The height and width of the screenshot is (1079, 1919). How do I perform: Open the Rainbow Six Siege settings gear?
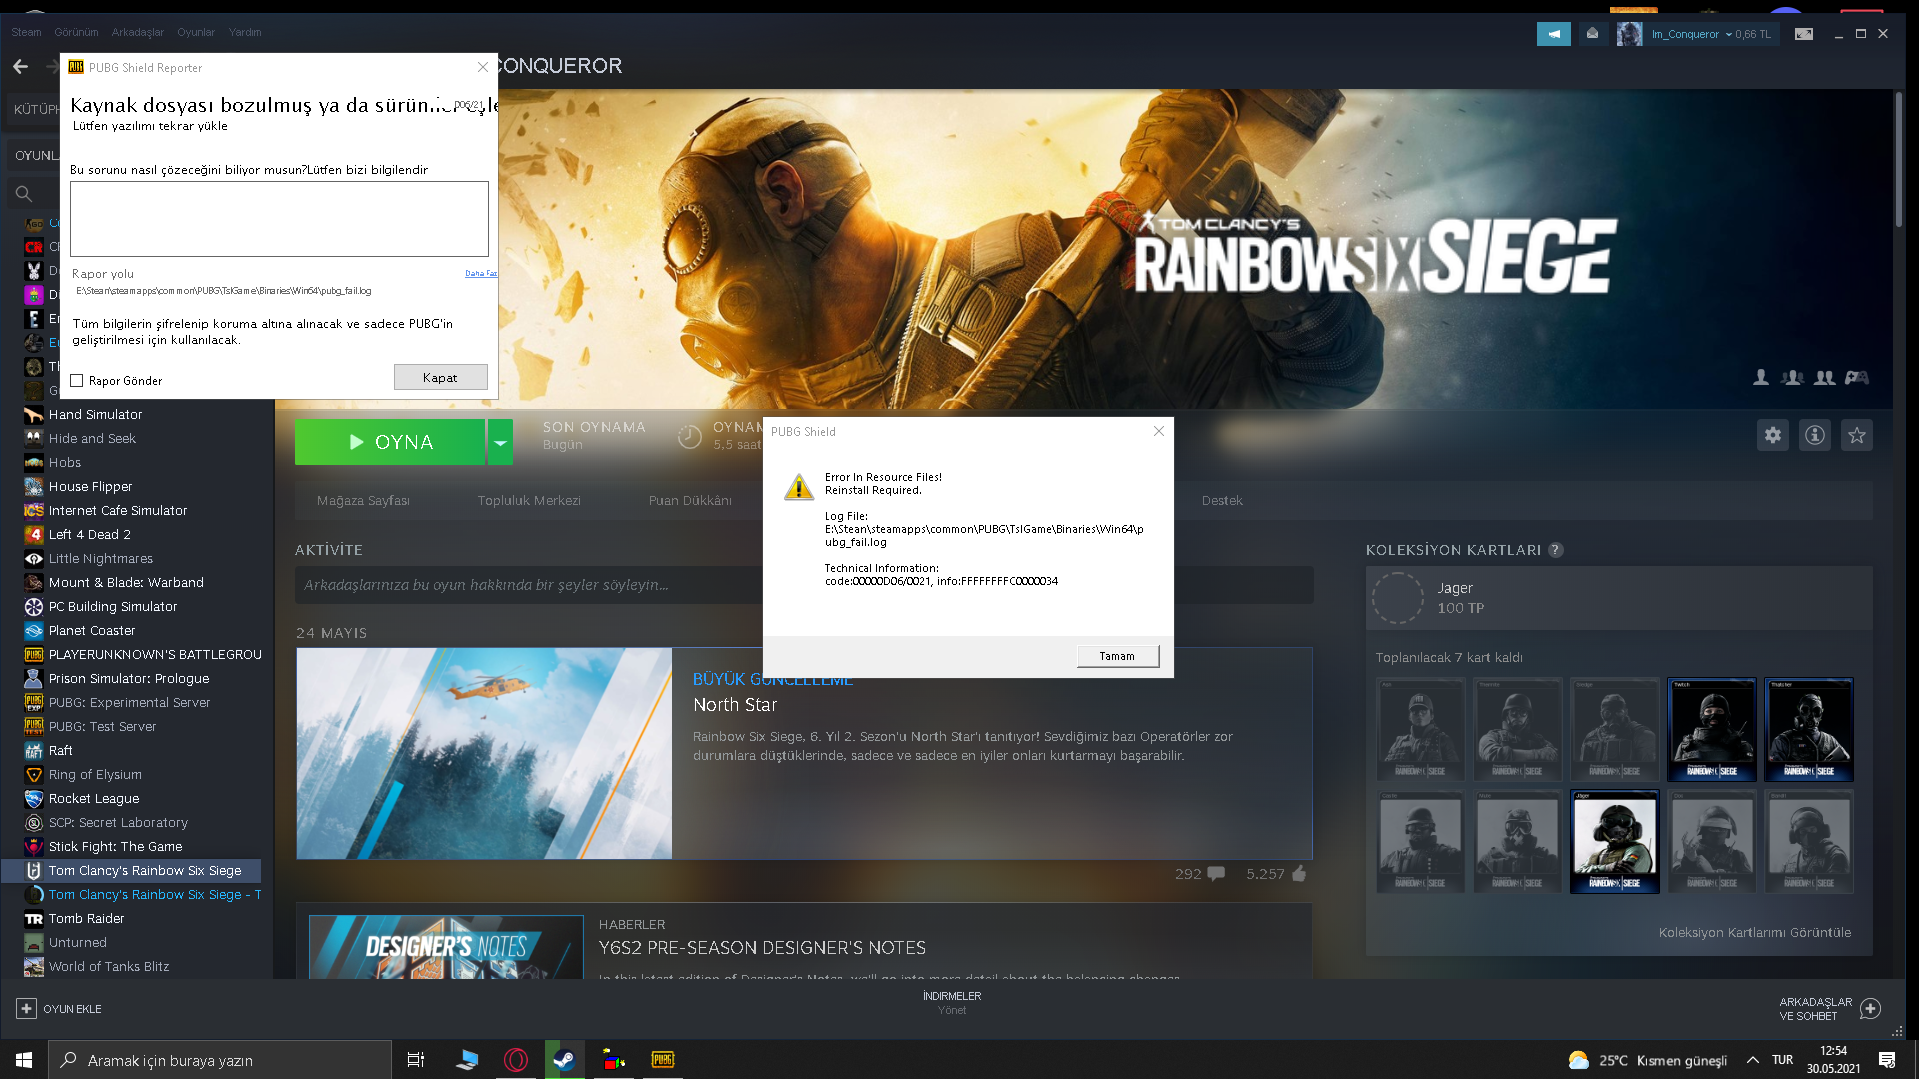point(1772,435)
